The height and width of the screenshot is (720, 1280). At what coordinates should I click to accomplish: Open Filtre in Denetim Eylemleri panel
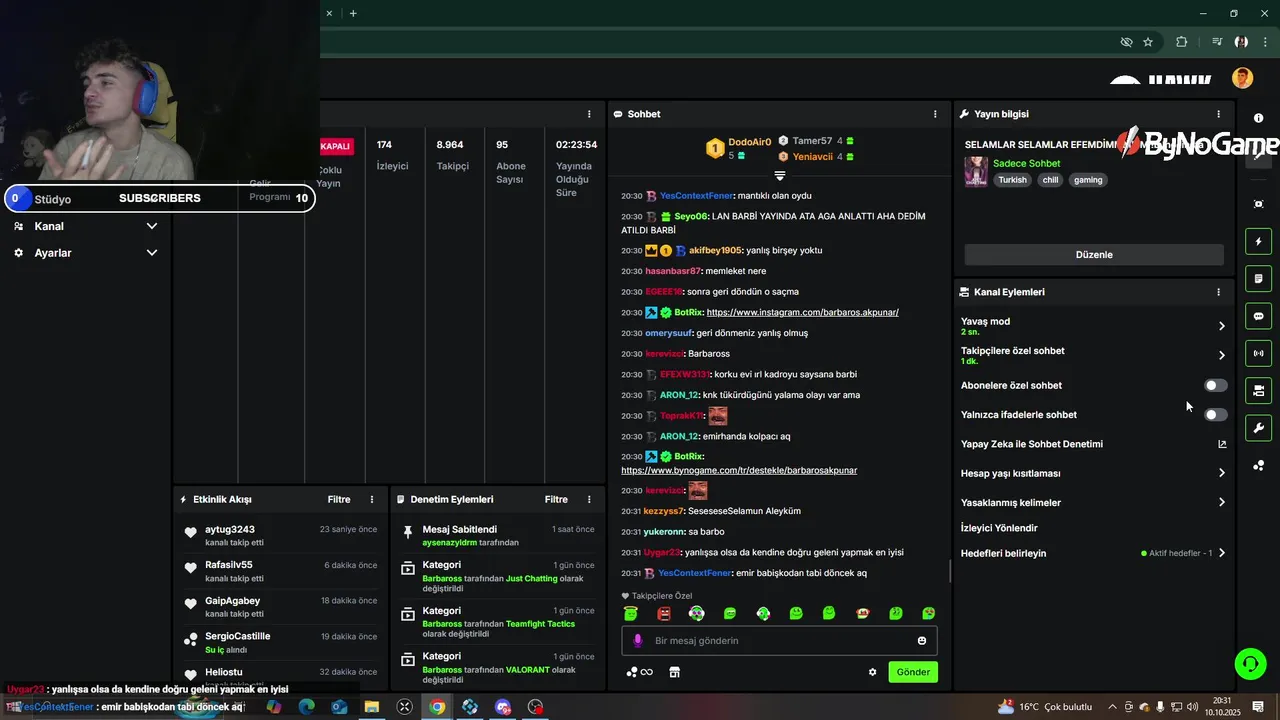[x=556, y=499]
